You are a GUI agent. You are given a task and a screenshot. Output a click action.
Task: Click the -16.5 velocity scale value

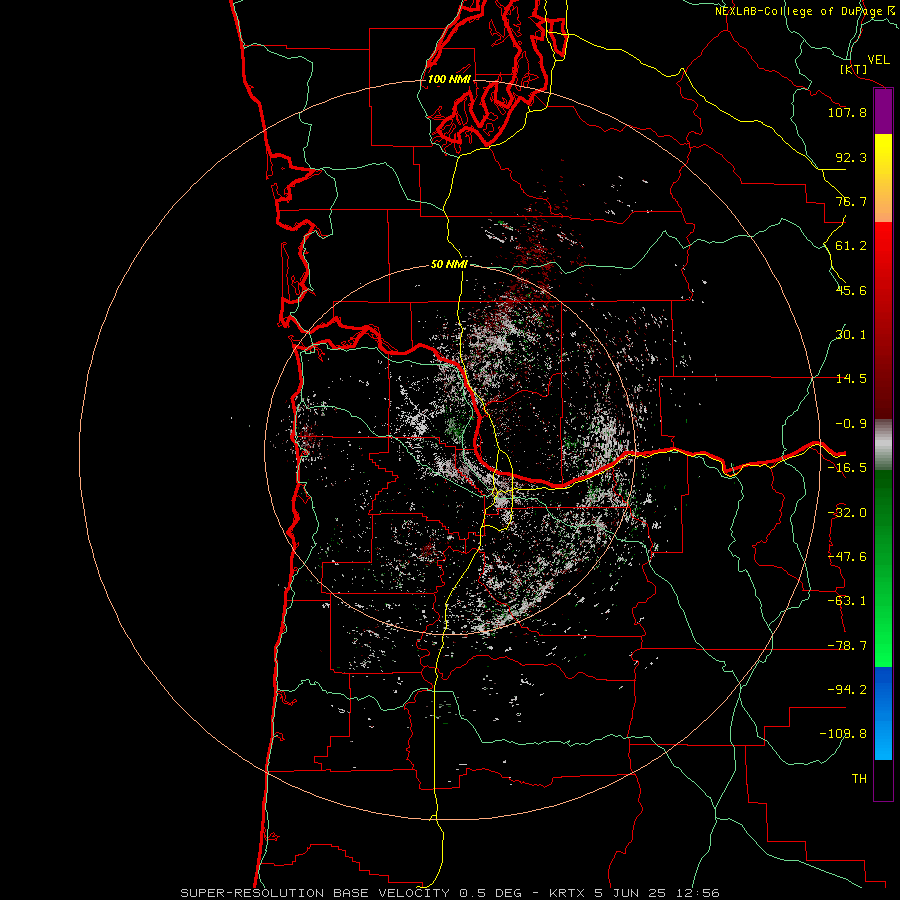(x=847, y=468)
